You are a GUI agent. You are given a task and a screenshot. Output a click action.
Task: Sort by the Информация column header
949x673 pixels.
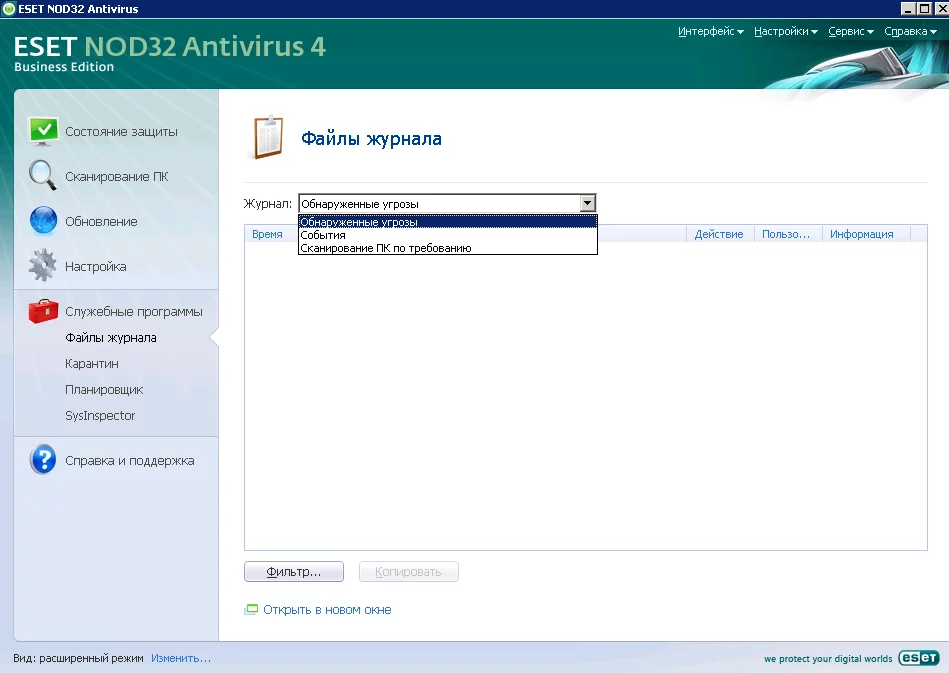click(866, 234)
